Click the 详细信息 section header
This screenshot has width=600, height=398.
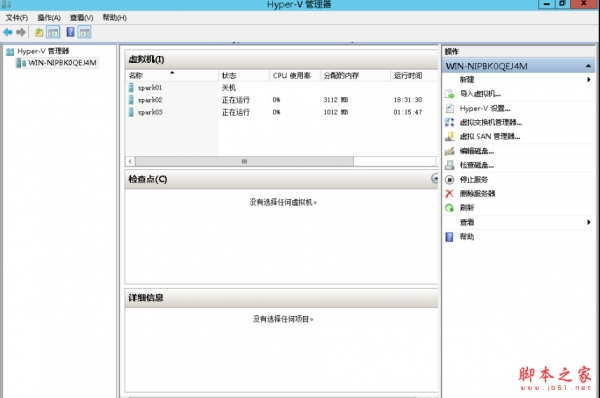[281, 298]
